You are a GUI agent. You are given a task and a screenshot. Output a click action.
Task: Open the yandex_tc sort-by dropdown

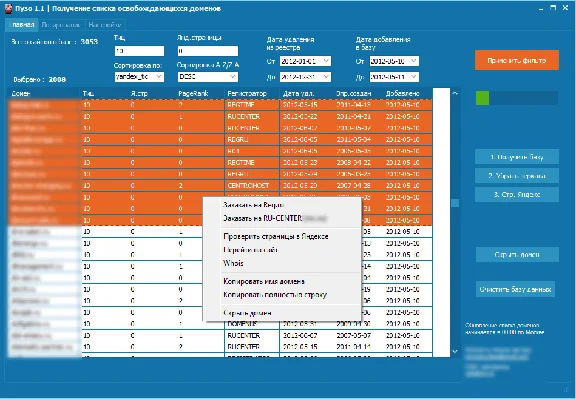pyautogui.click(x=159, y=77)
